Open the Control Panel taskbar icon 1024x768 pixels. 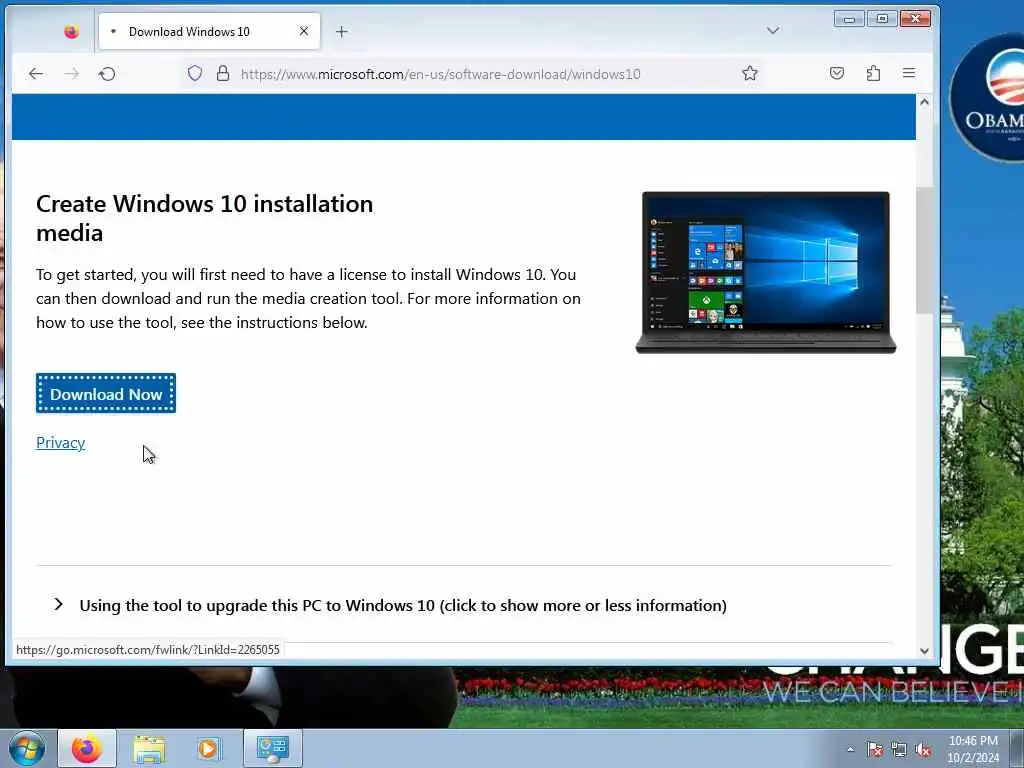(x=272, y=748)
